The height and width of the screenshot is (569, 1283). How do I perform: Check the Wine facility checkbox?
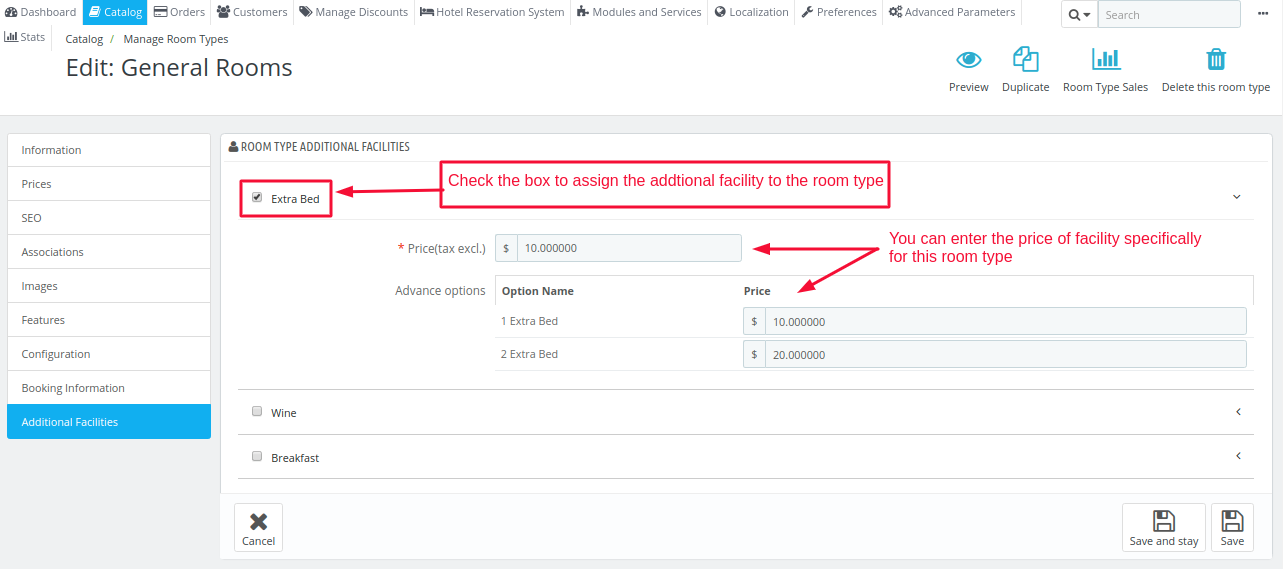click(257, 411)
